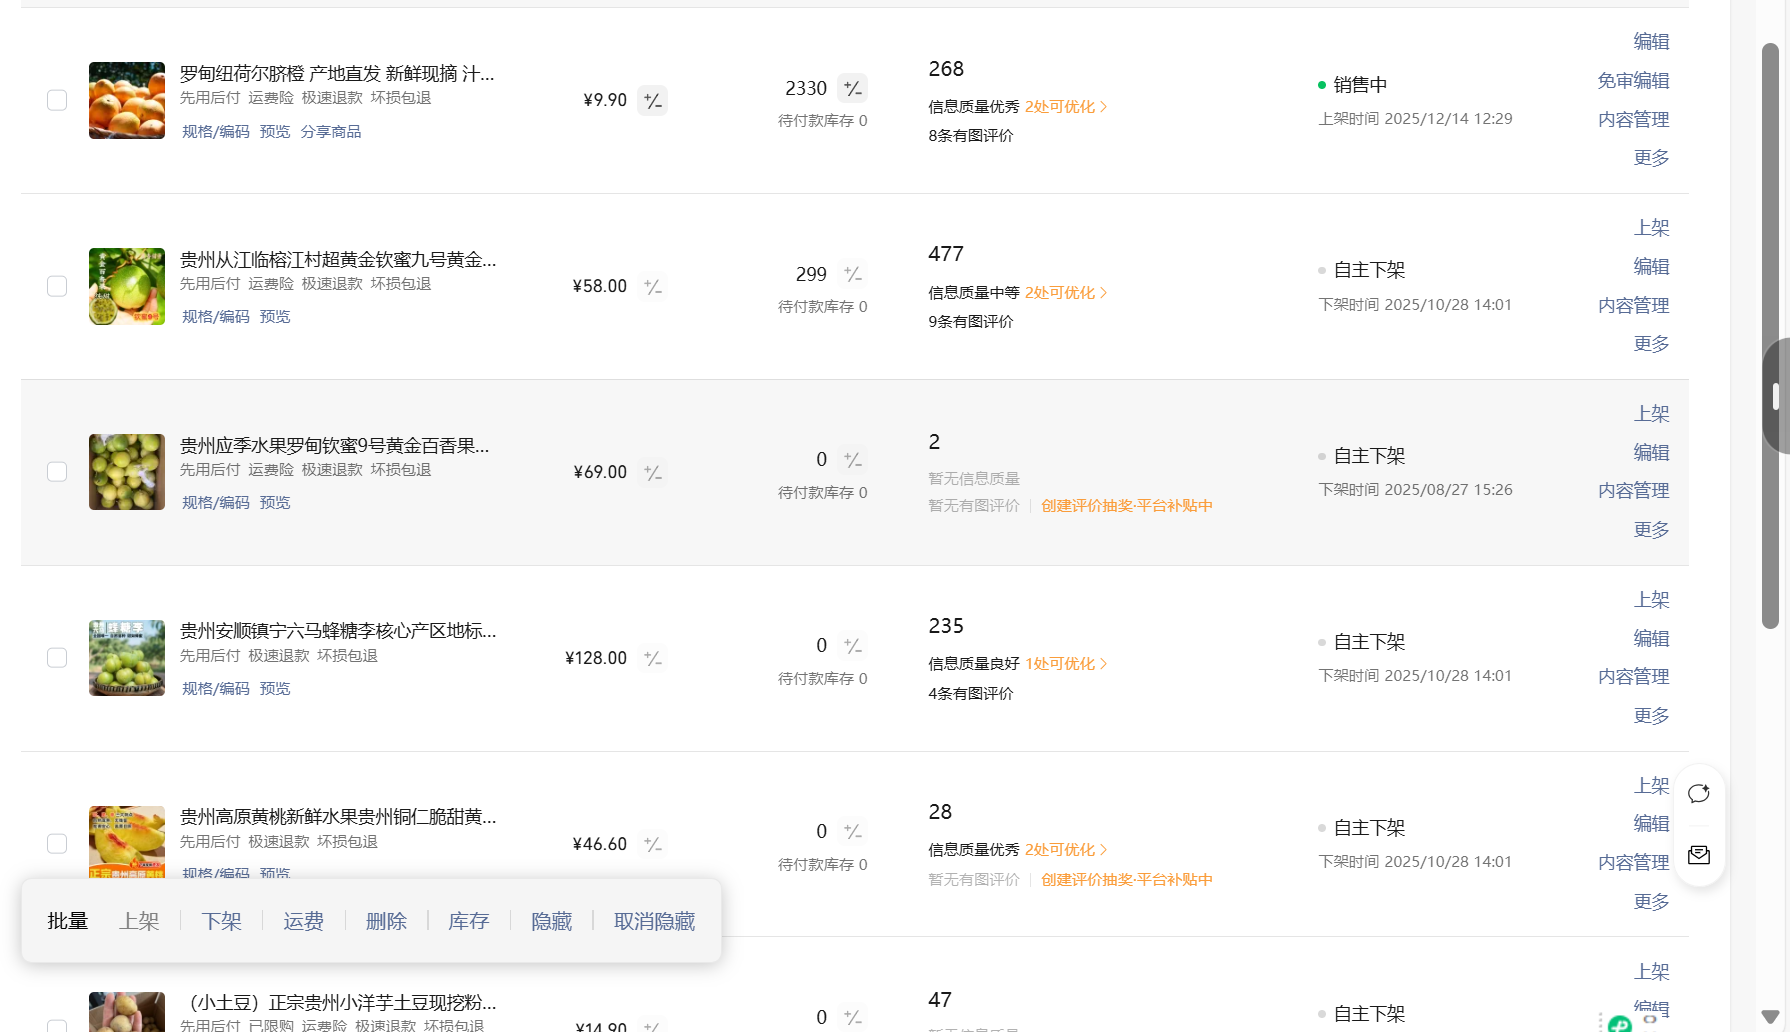Click stock edit icon beside 299

[x=853, y=274]
